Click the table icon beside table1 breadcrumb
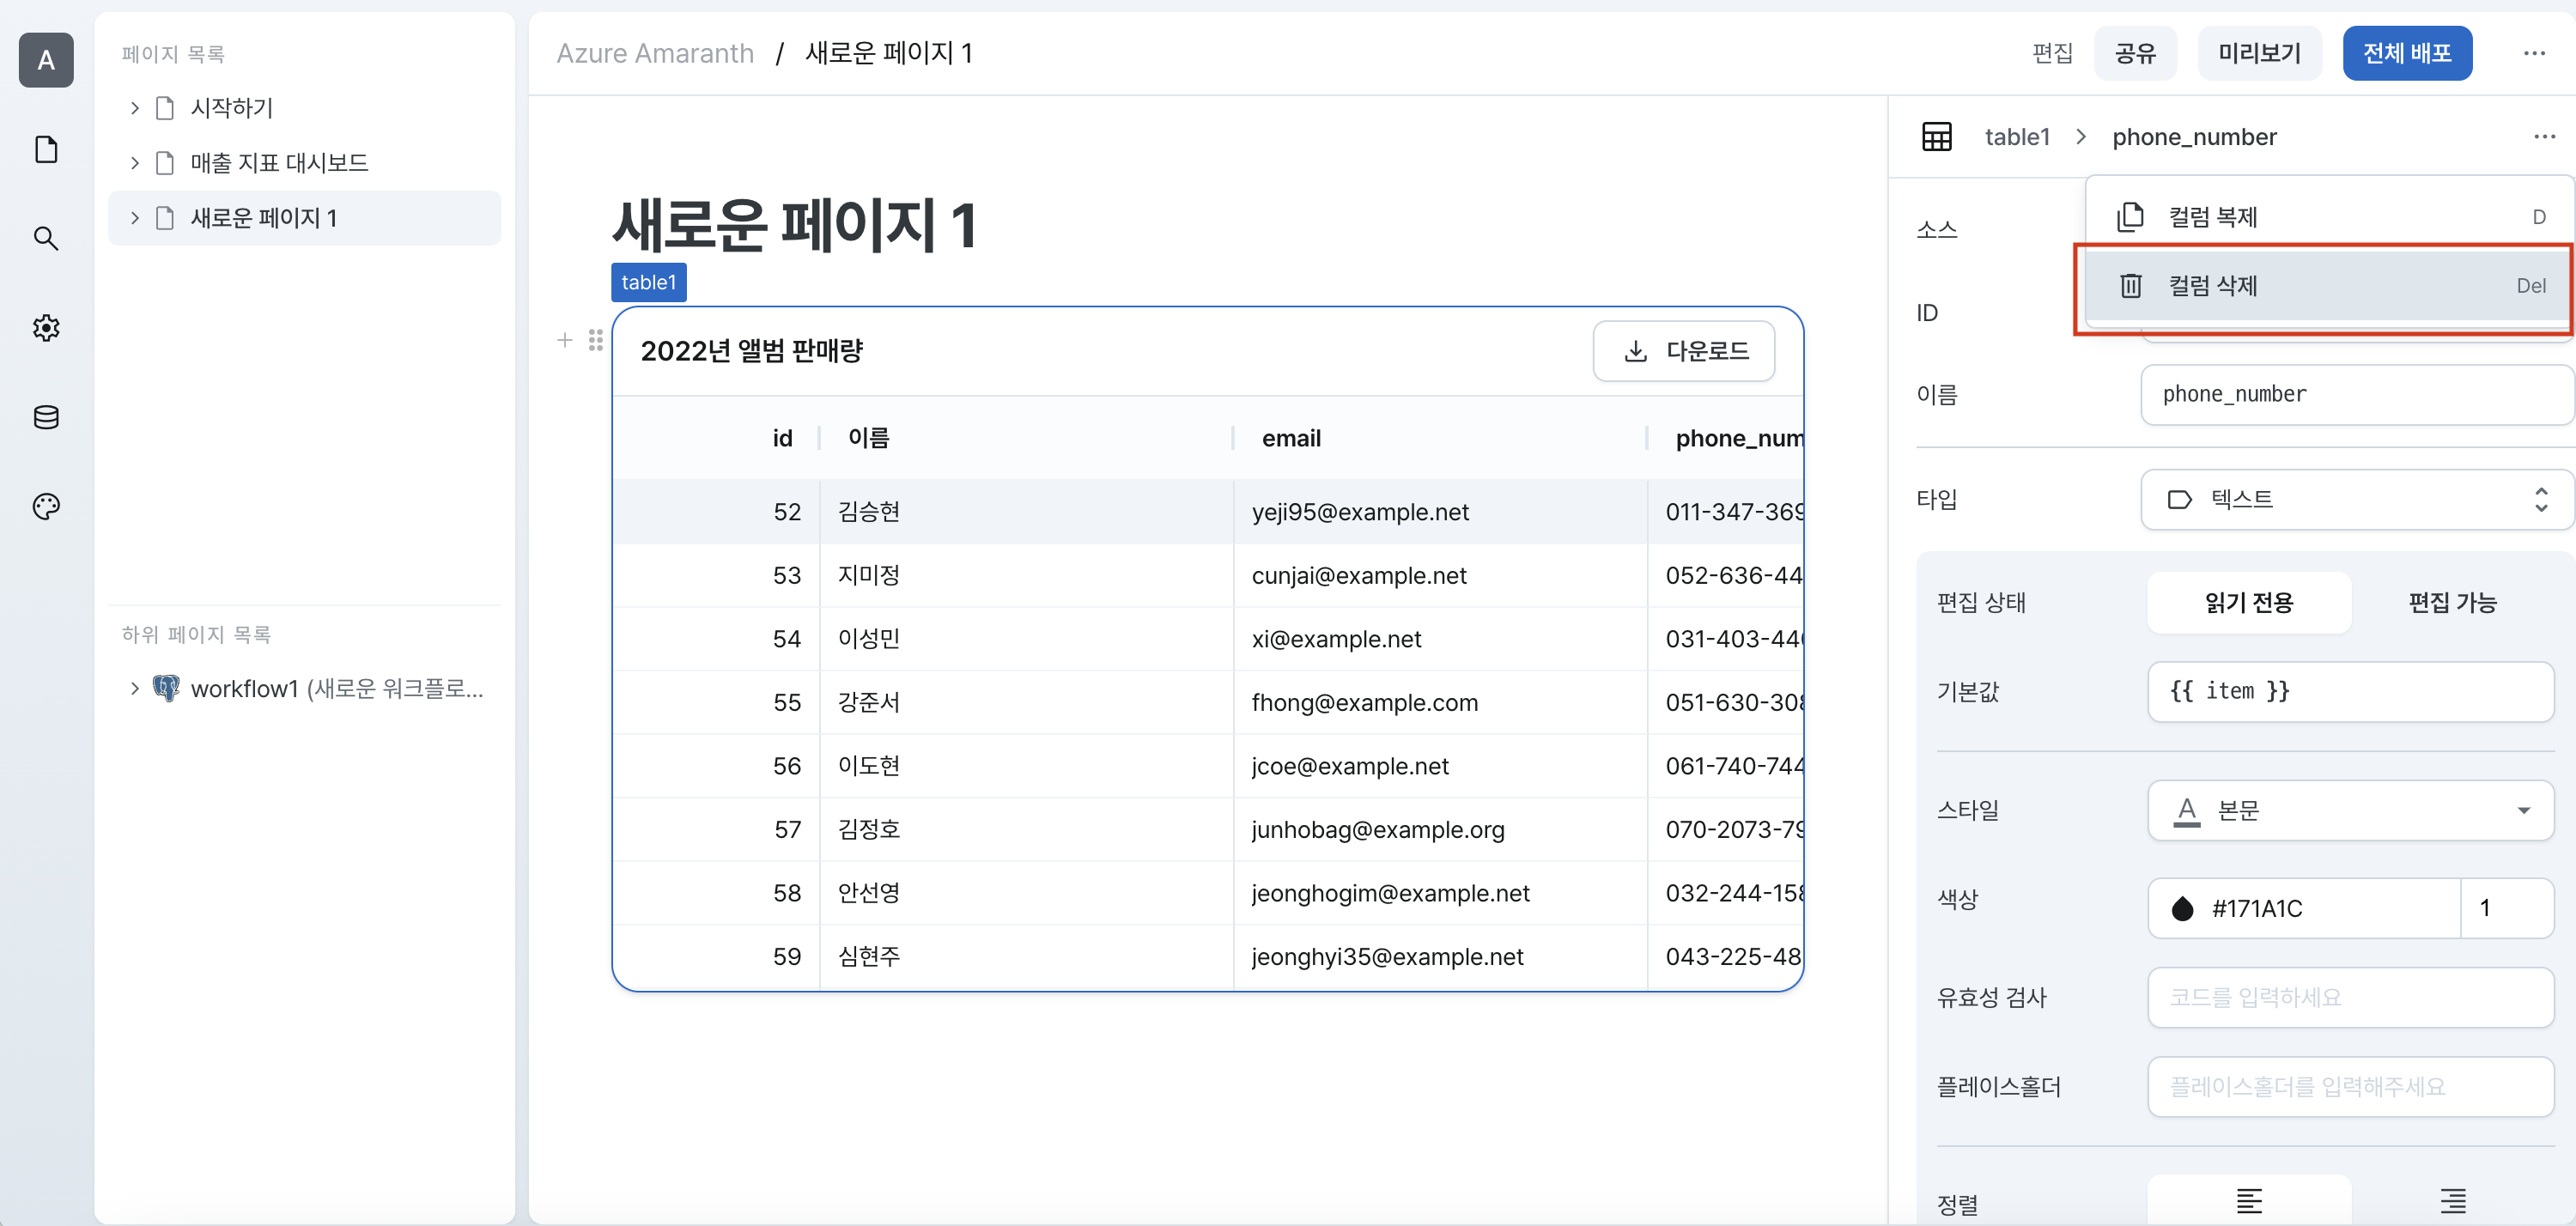 (x=1936, y=137)
